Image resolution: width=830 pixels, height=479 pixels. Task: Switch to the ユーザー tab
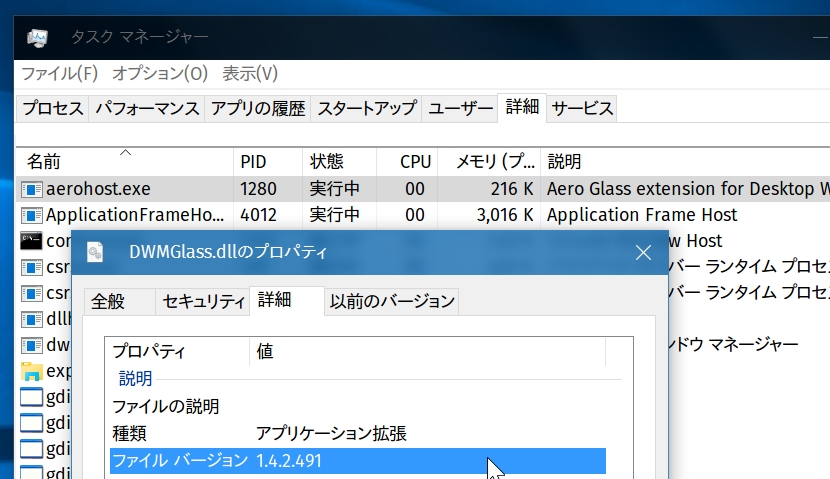[460, 109]
